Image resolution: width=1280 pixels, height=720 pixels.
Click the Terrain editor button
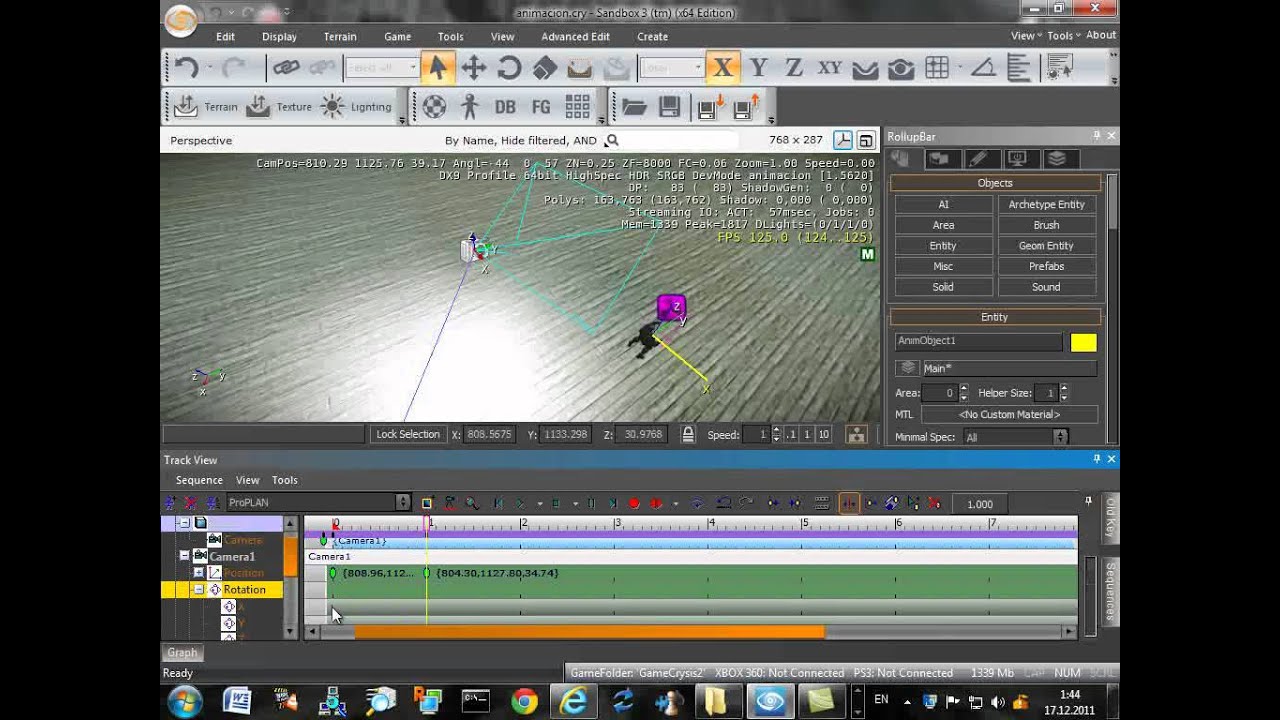206,107
